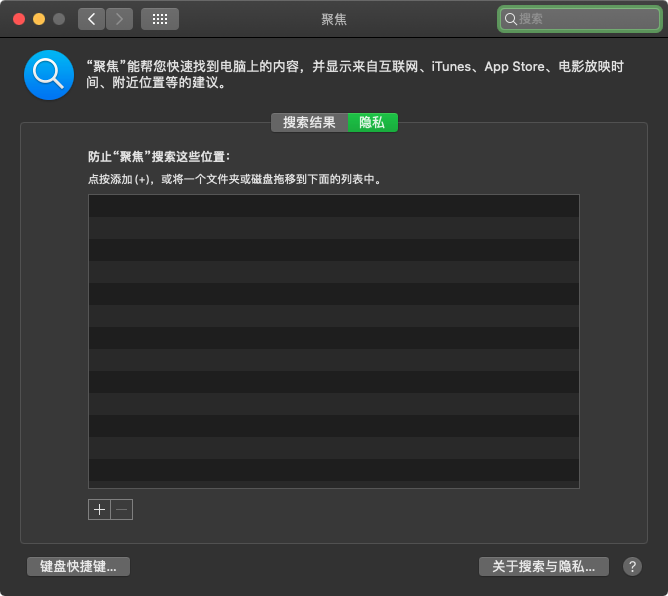
Task: Close the 聚焦 preferences window
Action: [19, 19]
